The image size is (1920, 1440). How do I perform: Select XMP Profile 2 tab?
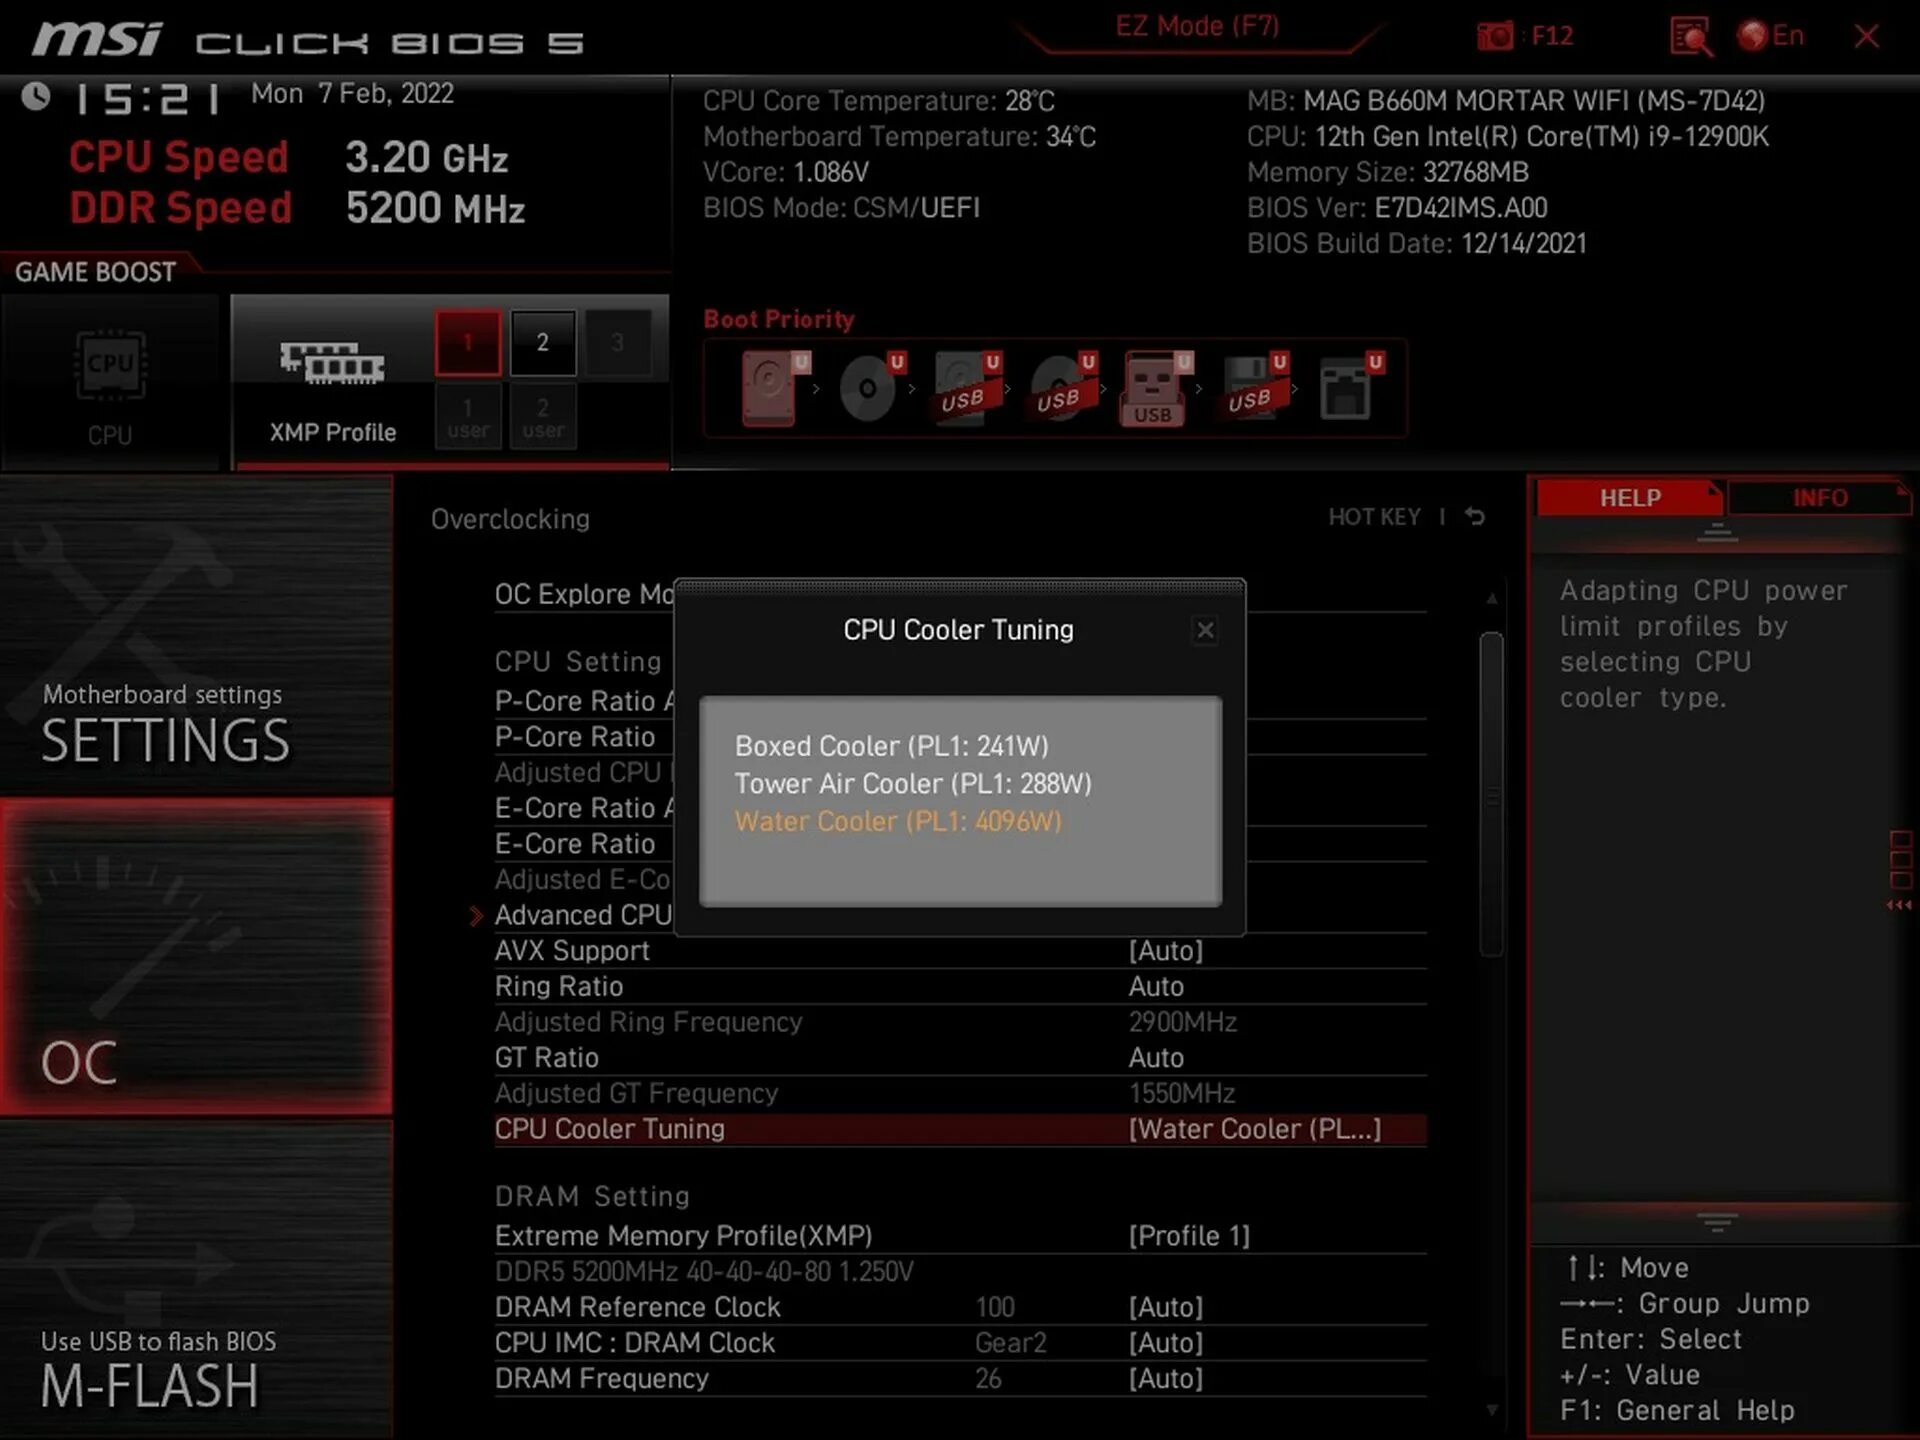pyautogui.click(x=541, y=339)
